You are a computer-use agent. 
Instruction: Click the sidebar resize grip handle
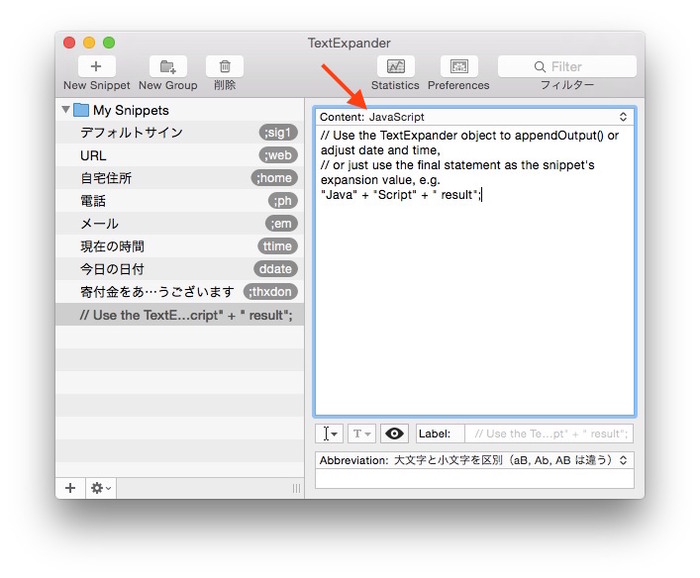[296, 488]
